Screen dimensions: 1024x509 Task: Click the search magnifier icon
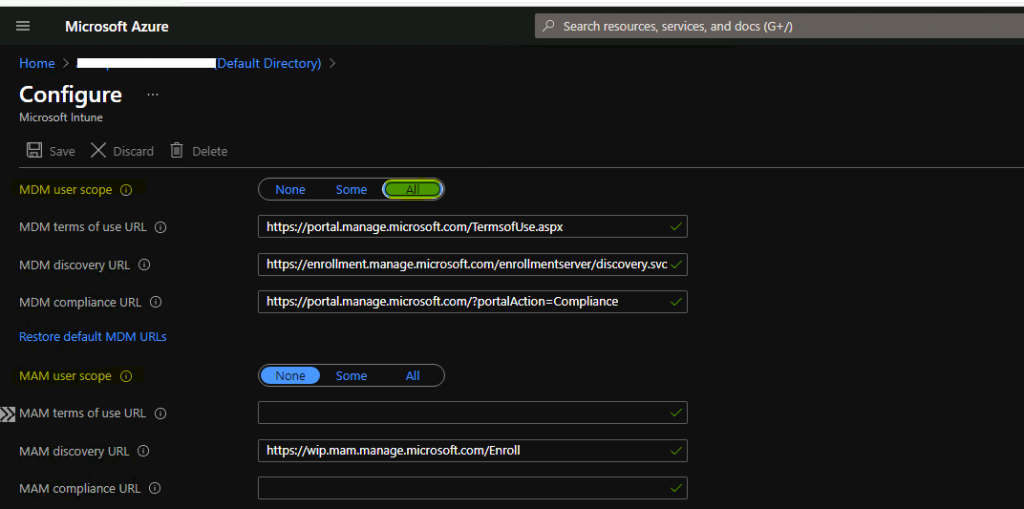tap(549, 26)
